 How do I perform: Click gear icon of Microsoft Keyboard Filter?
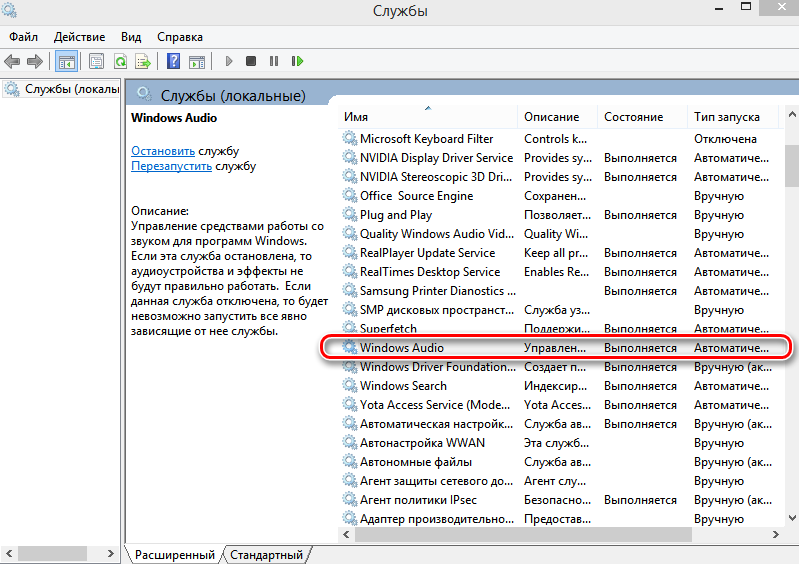tap(350, 139)
